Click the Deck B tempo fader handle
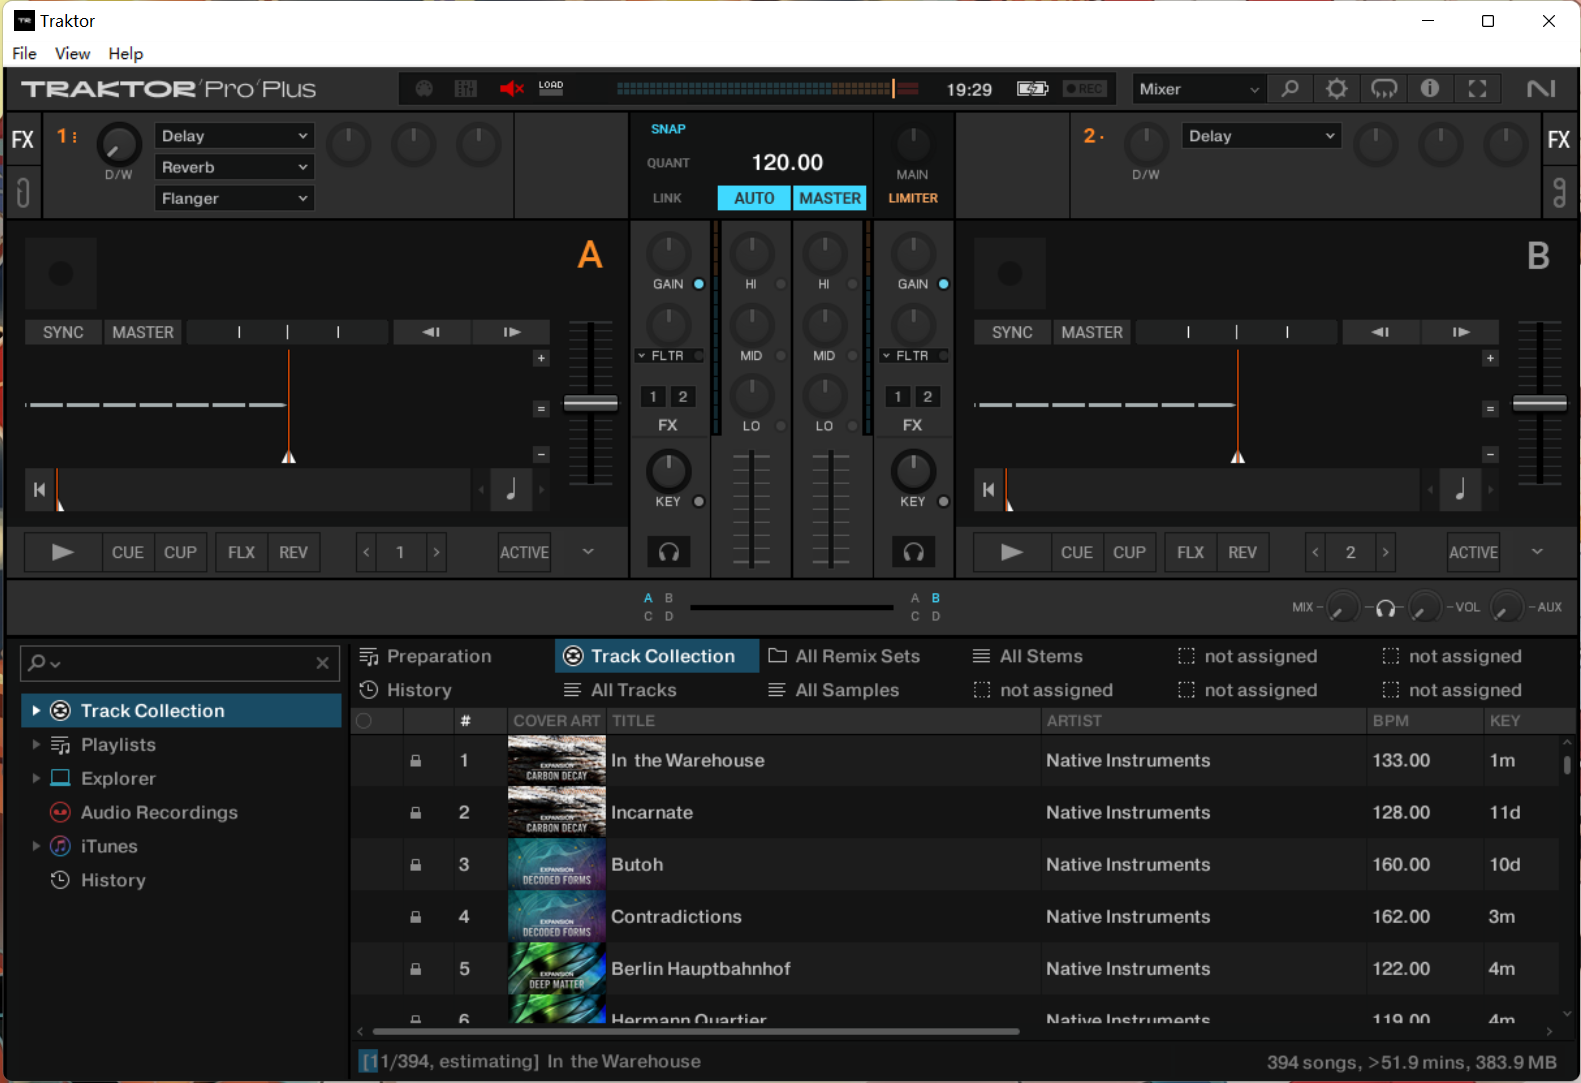The image size is (1581, 1083). [1540, 403]
